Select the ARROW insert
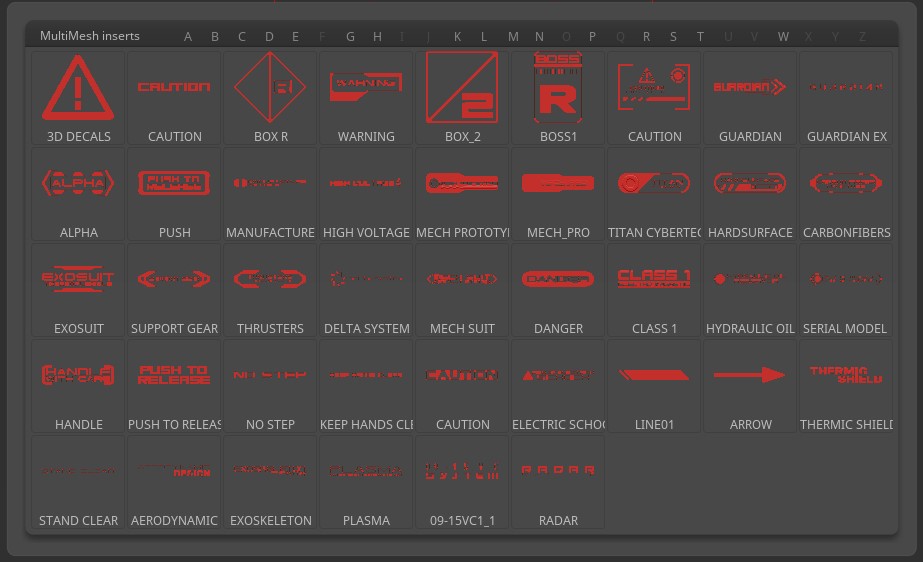This screenshot has height=562, width=923. point(750,385)
